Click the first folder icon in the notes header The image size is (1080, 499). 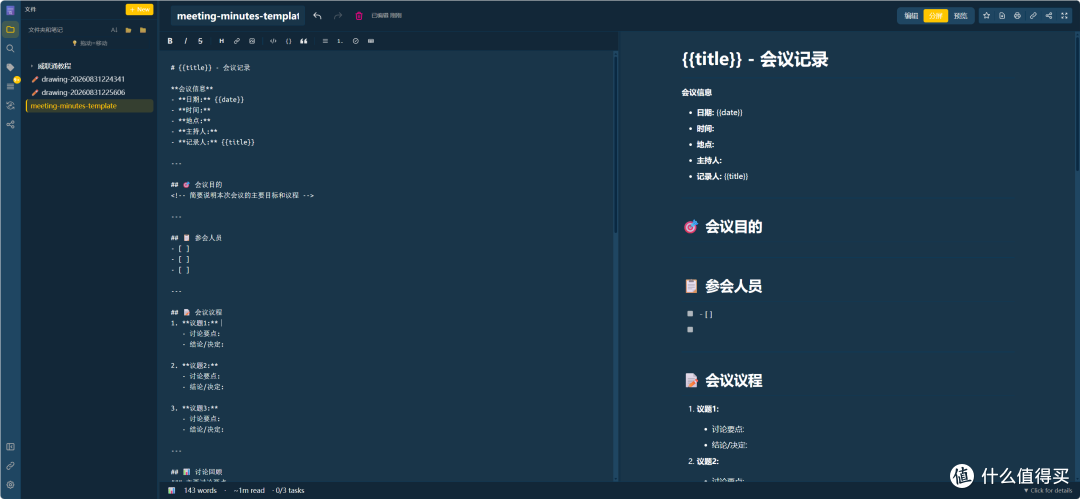pyautogui.click(x=128, y=30)
